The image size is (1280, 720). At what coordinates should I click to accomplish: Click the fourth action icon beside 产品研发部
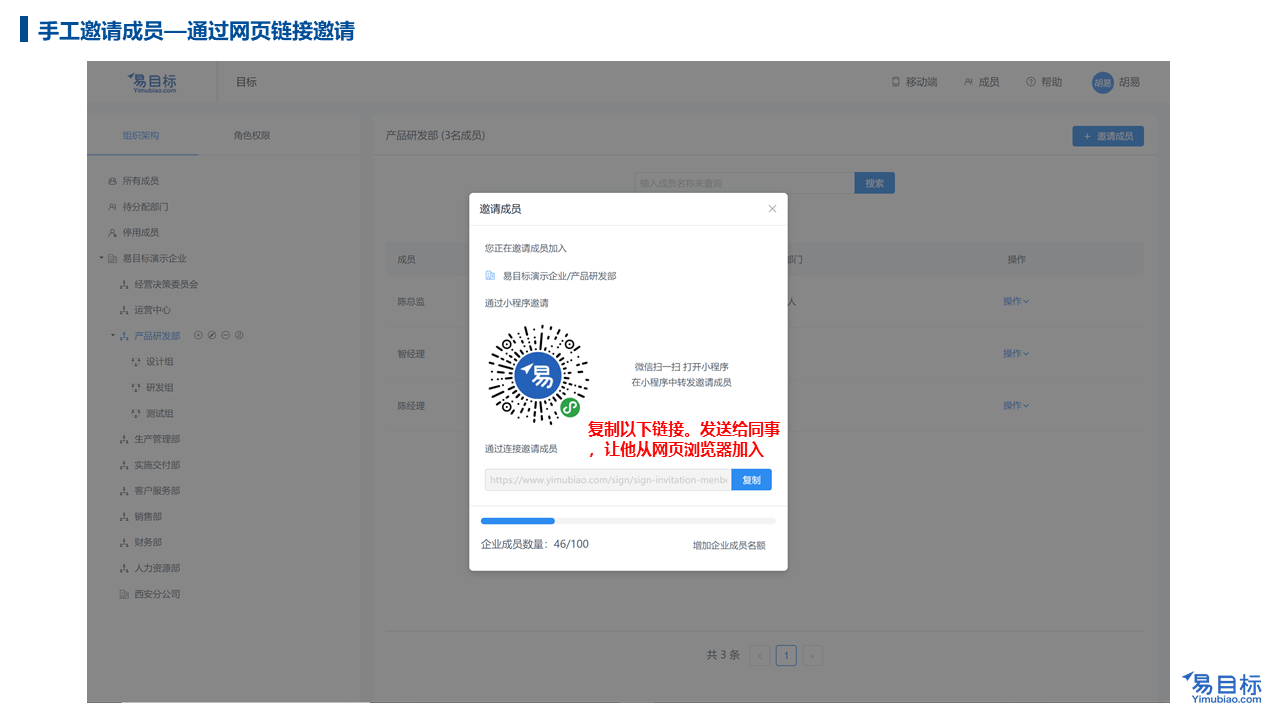pyautogui.click(x=239, y=335)
